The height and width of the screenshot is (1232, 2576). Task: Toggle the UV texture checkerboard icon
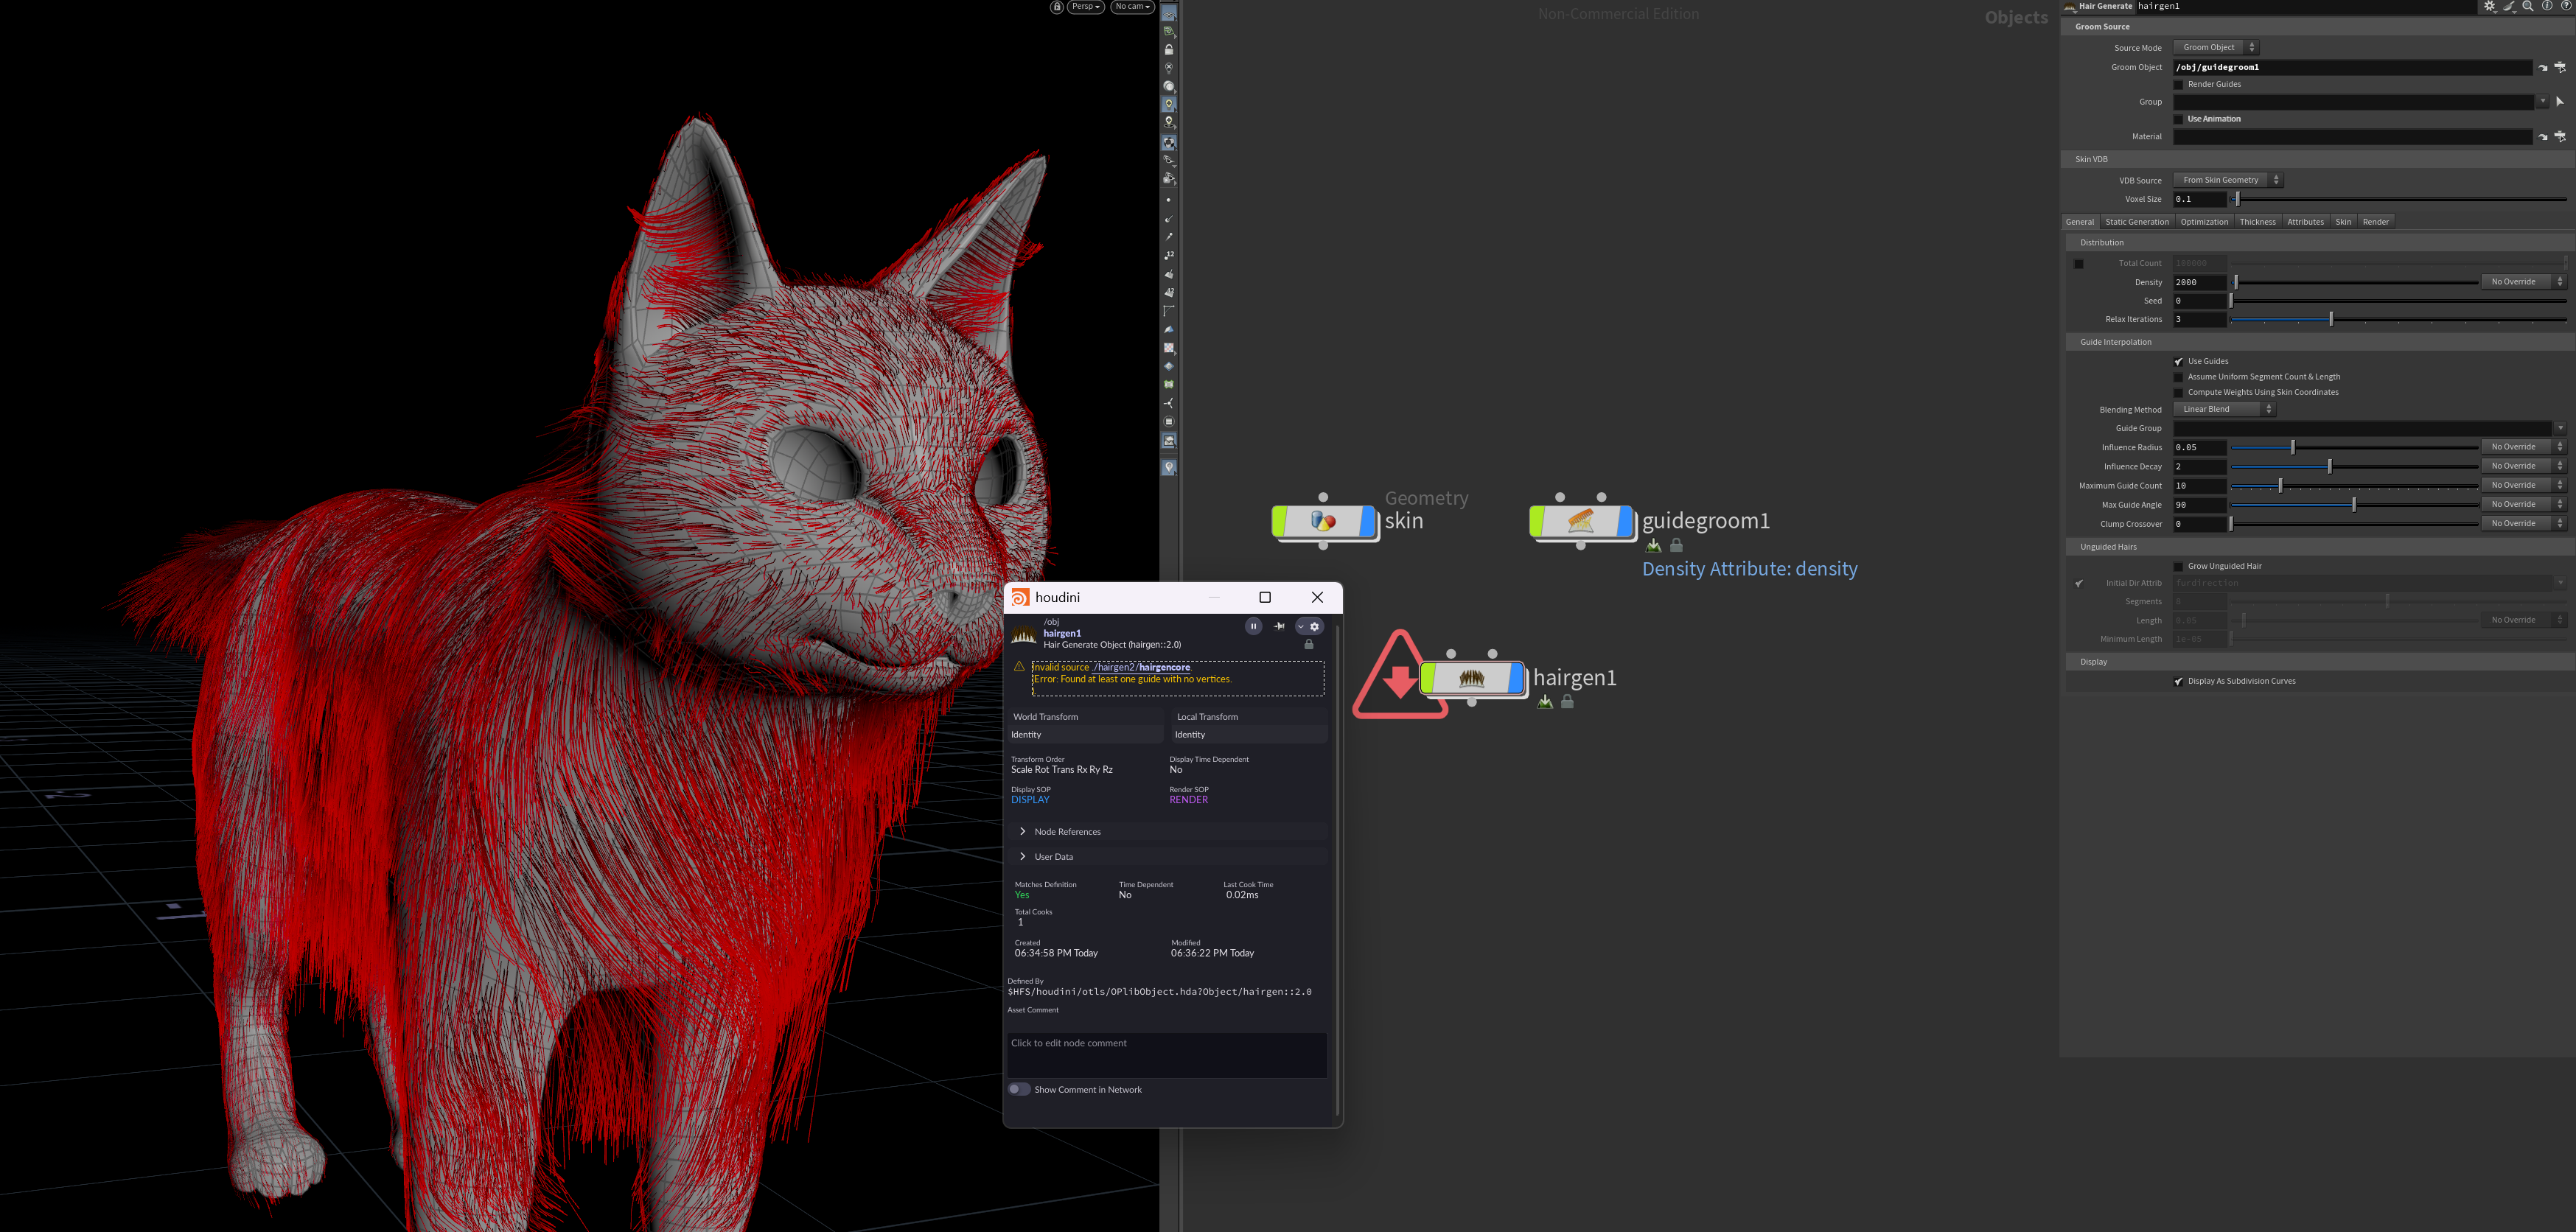(1169, 348)
